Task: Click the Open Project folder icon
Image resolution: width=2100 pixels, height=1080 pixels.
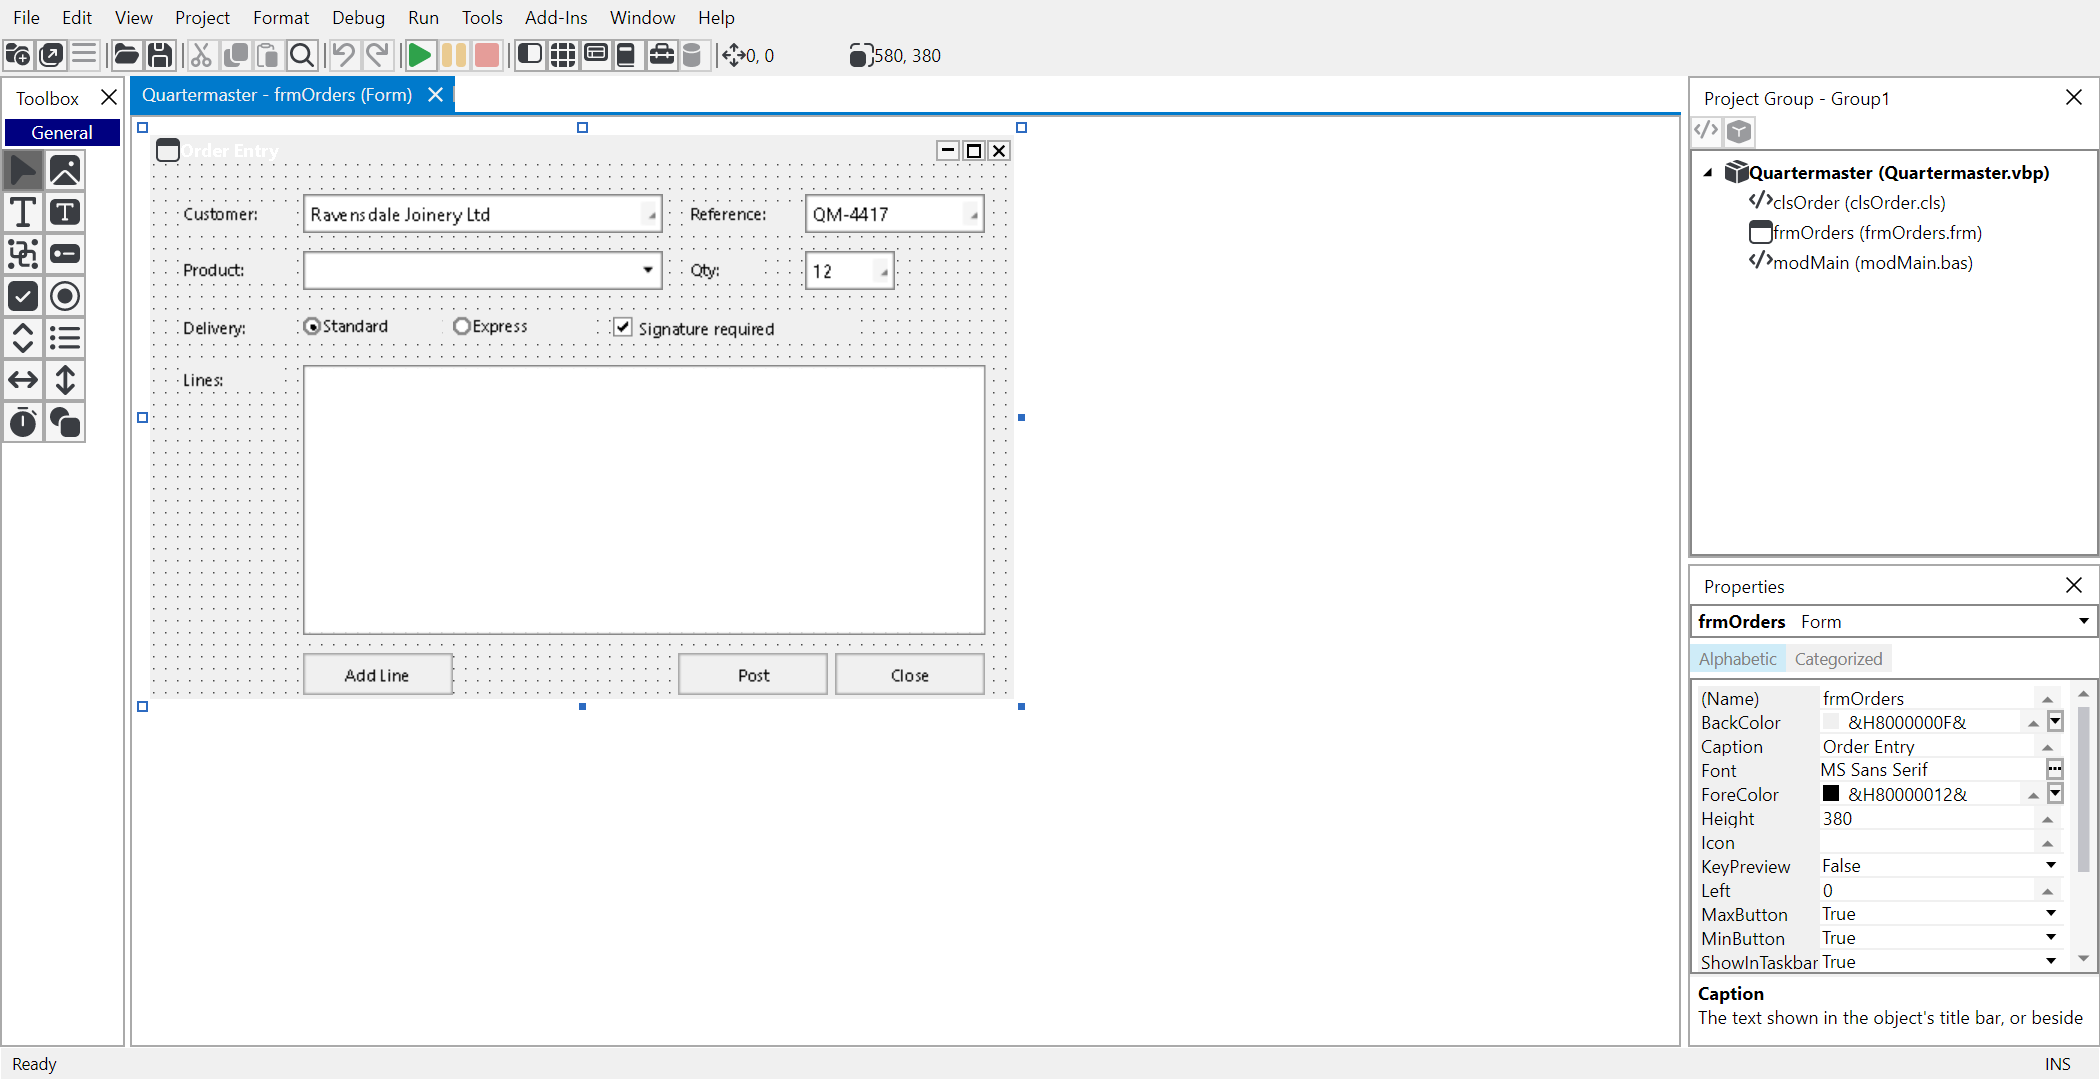Action: pos(126,55)
